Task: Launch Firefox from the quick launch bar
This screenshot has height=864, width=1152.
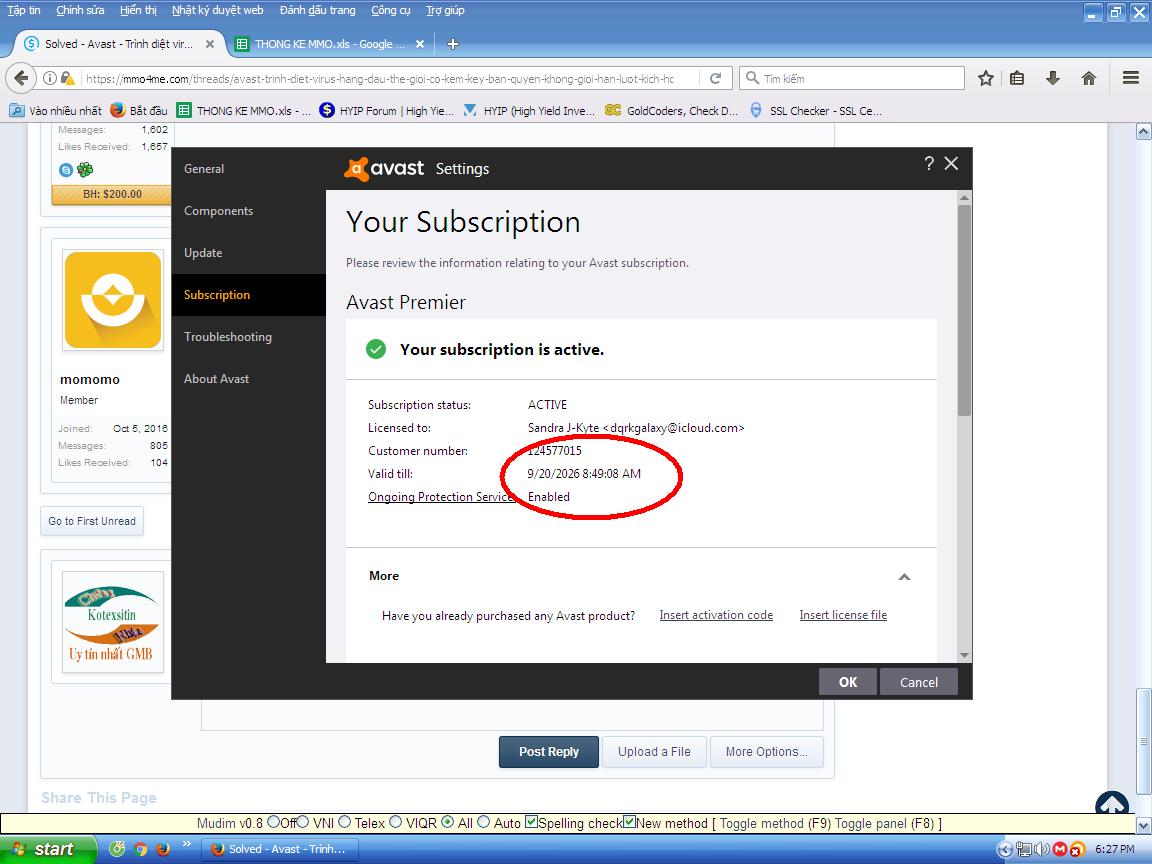Action: coord(163,849)
